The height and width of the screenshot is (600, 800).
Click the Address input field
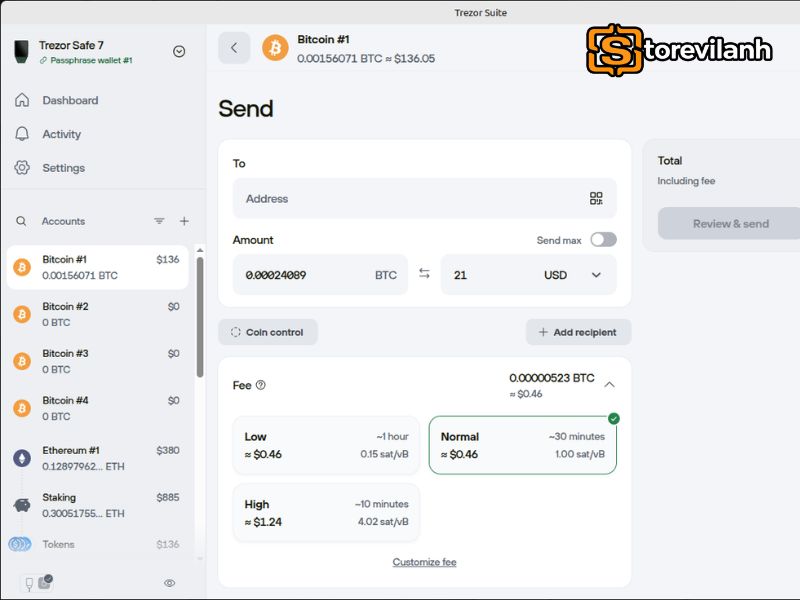pos(424,198)
